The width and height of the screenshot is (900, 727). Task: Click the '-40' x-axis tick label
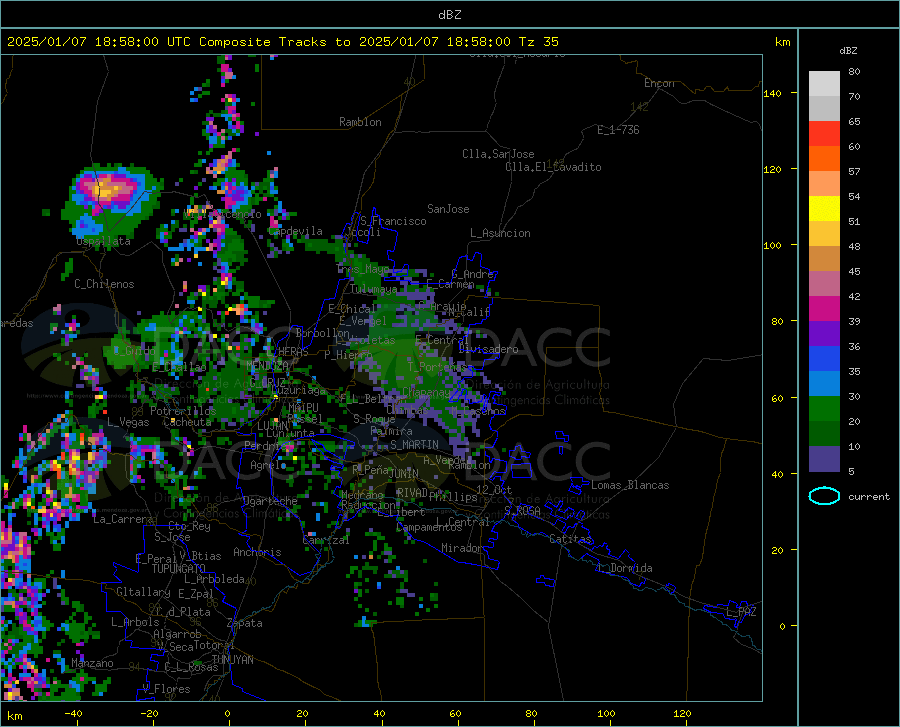[x=73, y=713]
